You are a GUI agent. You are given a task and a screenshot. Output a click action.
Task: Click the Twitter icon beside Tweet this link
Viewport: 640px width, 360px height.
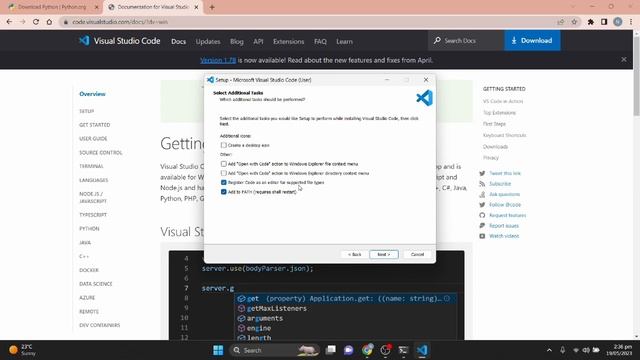(482, 173)
